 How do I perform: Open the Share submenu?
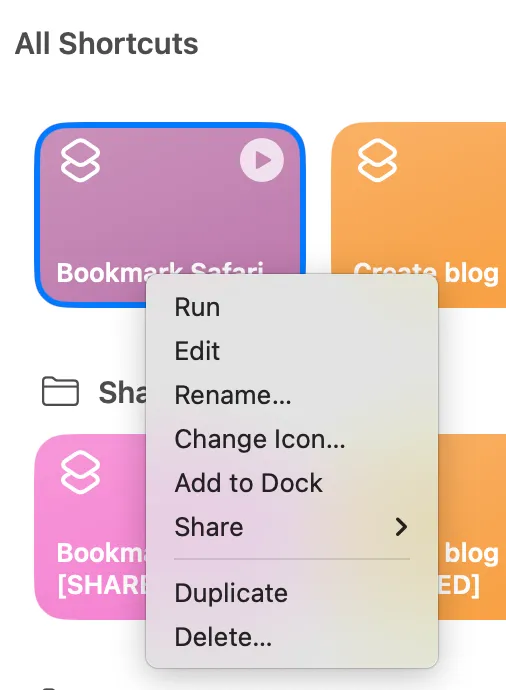[292, 527]
